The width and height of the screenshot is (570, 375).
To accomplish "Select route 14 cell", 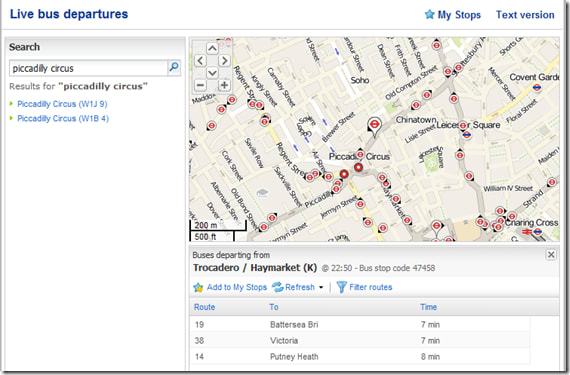I will (199, 356).
